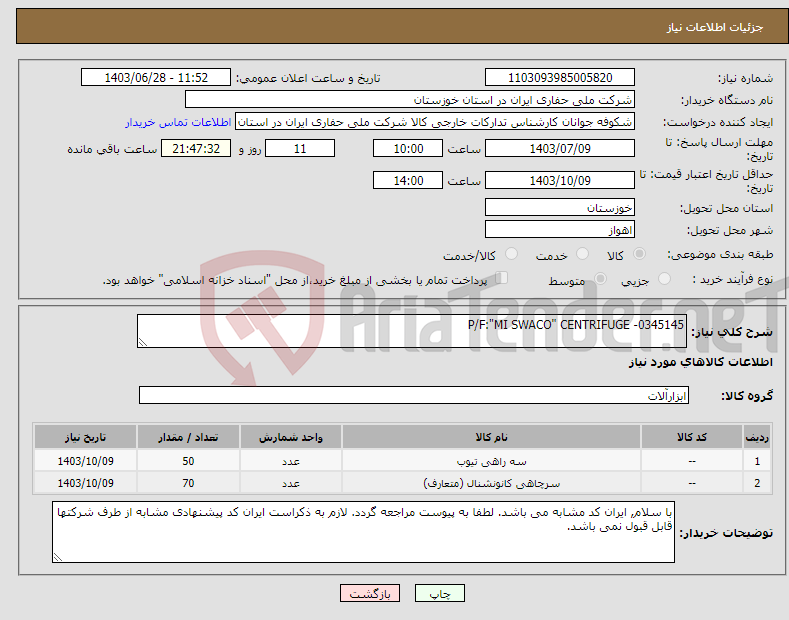Toggle the Islamic treasury payment checkbox

(x=502, y=278)
